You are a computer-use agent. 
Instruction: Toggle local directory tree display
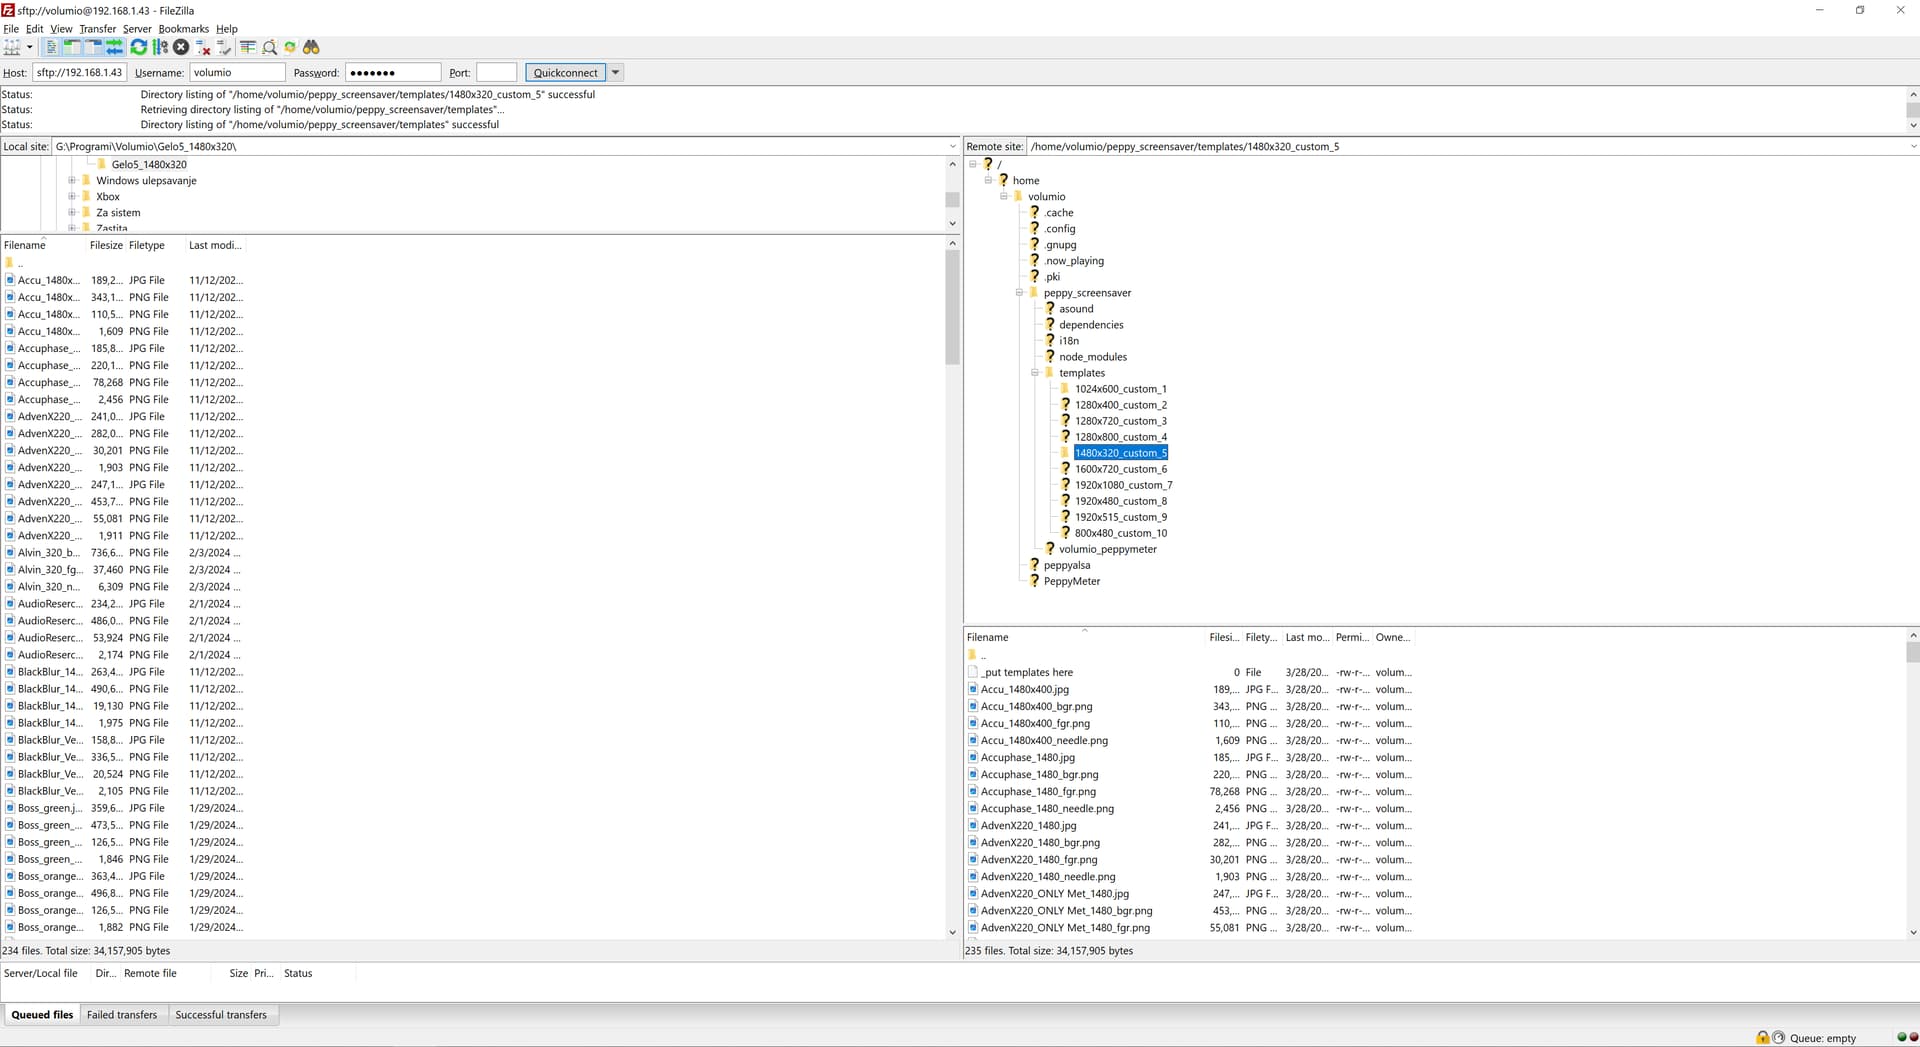[x=72, y=47]
